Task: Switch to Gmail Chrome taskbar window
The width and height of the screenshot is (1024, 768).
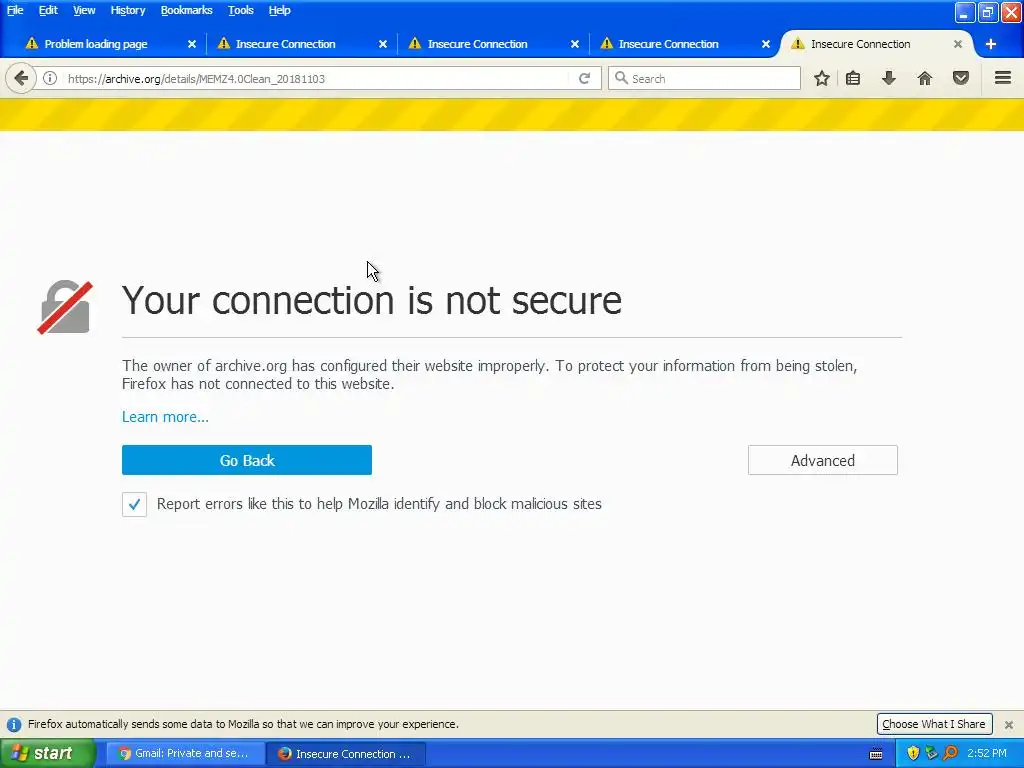Action: click(185, 754)
